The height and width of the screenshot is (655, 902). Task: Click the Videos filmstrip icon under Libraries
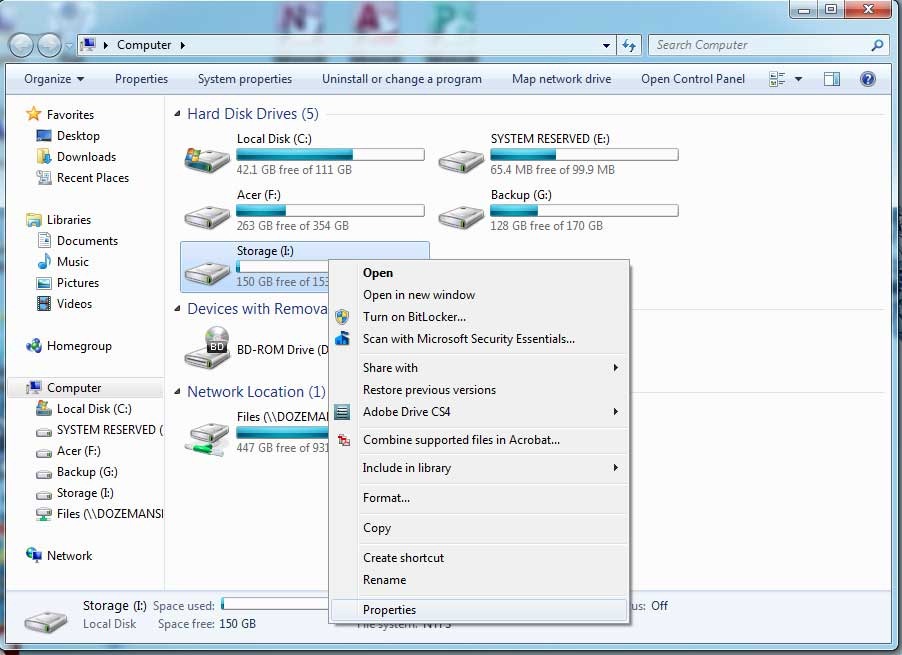point(44,304)
